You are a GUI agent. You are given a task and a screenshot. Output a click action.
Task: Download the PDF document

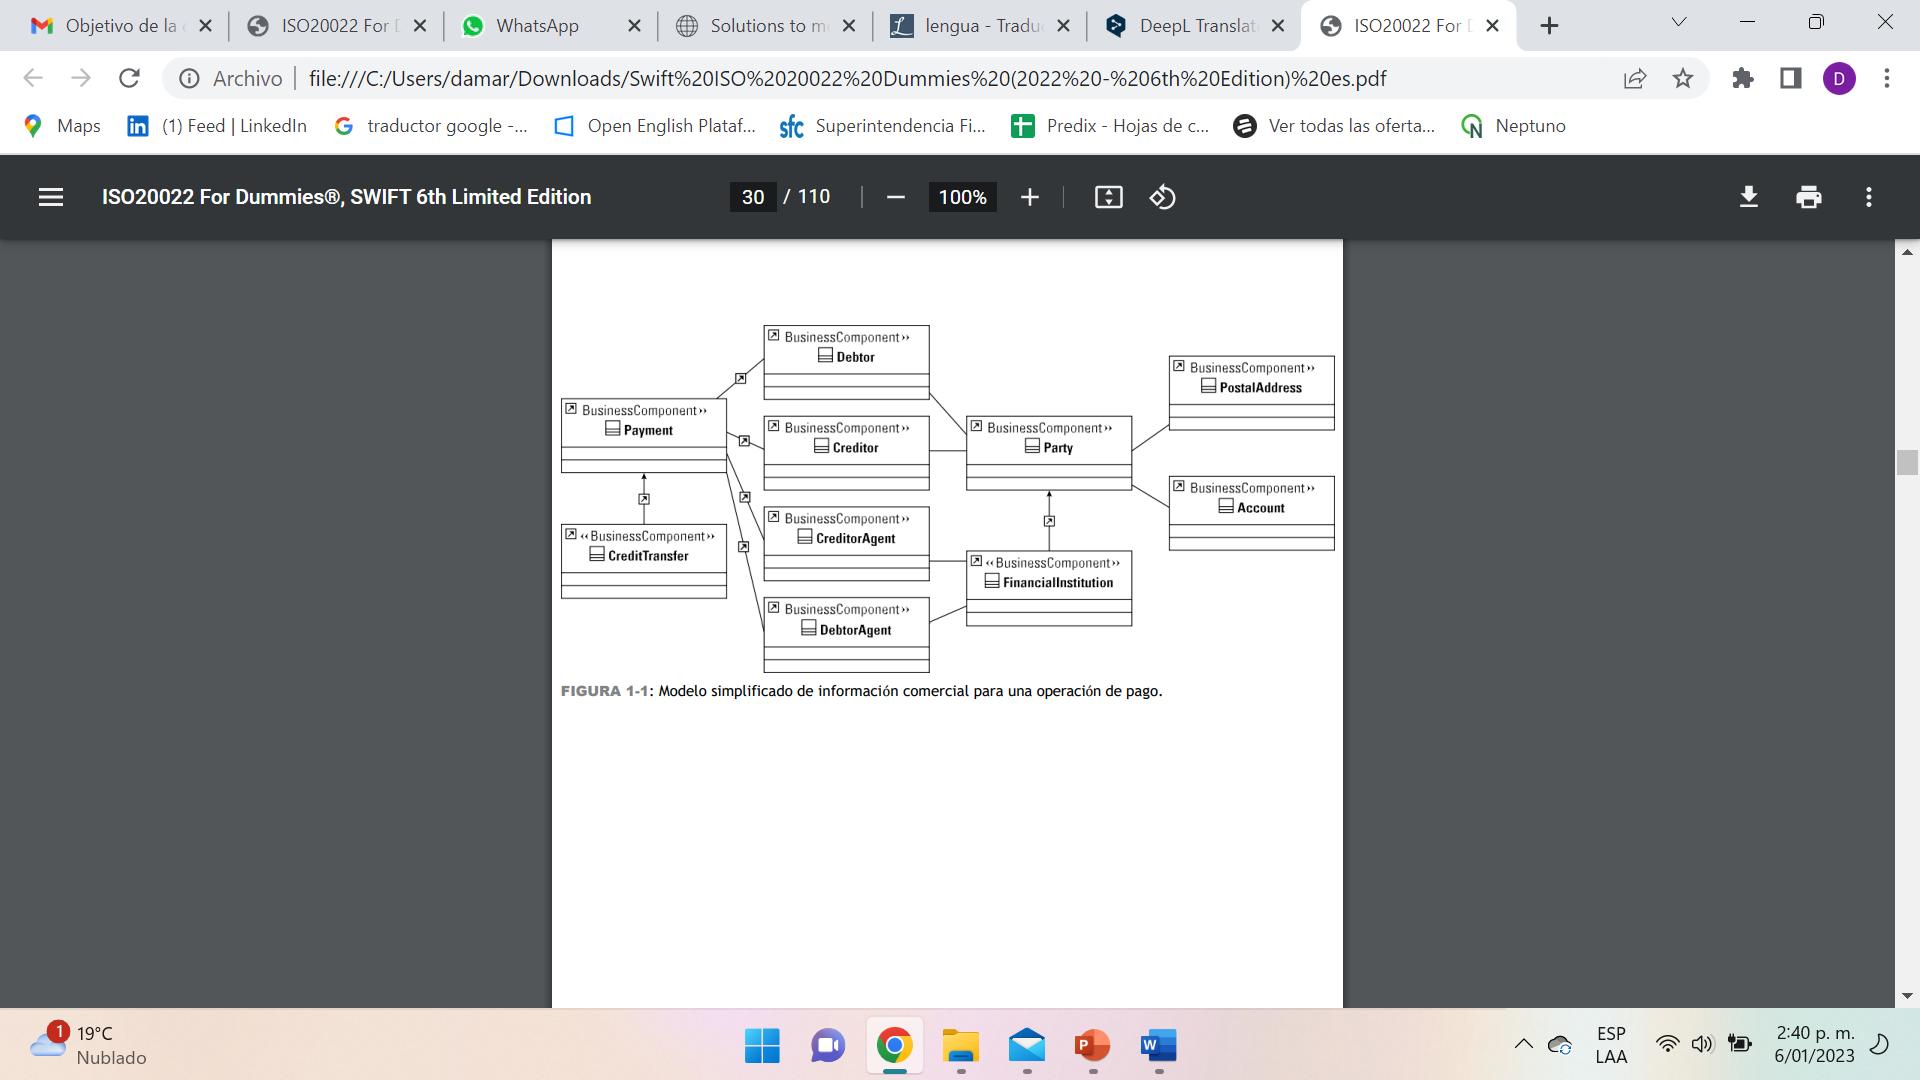point(1748,197)
